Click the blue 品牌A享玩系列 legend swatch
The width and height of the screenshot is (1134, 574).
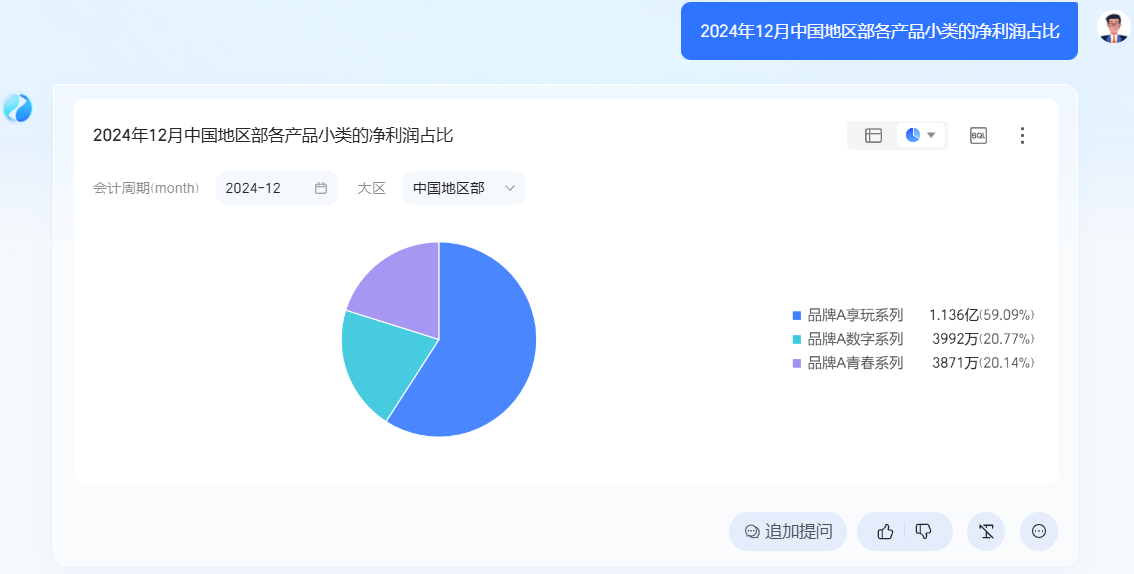pos(797,315)
